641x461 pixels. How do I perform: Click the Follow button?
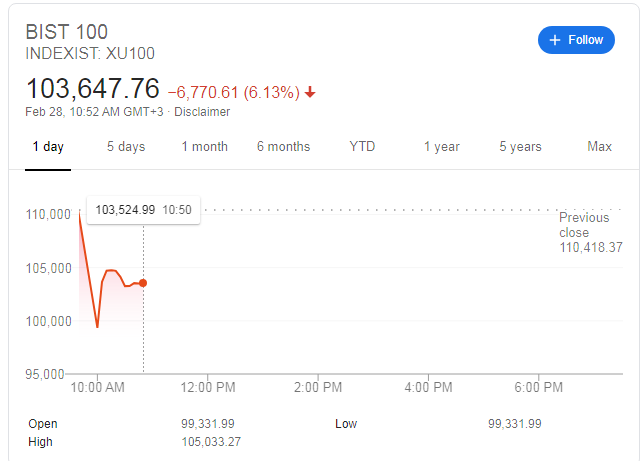(x=576, y=40)
